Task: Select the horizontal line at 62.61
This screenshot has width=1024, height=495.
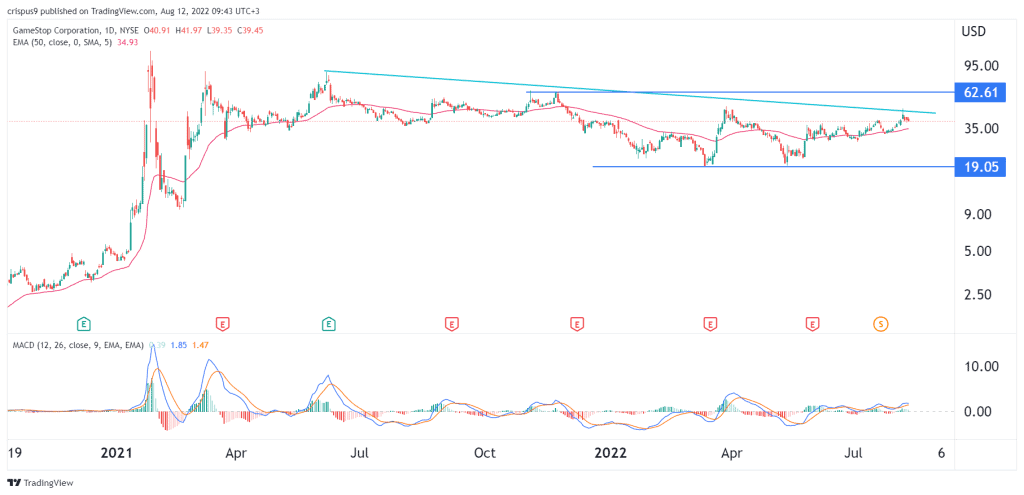Action: [741, 92]
